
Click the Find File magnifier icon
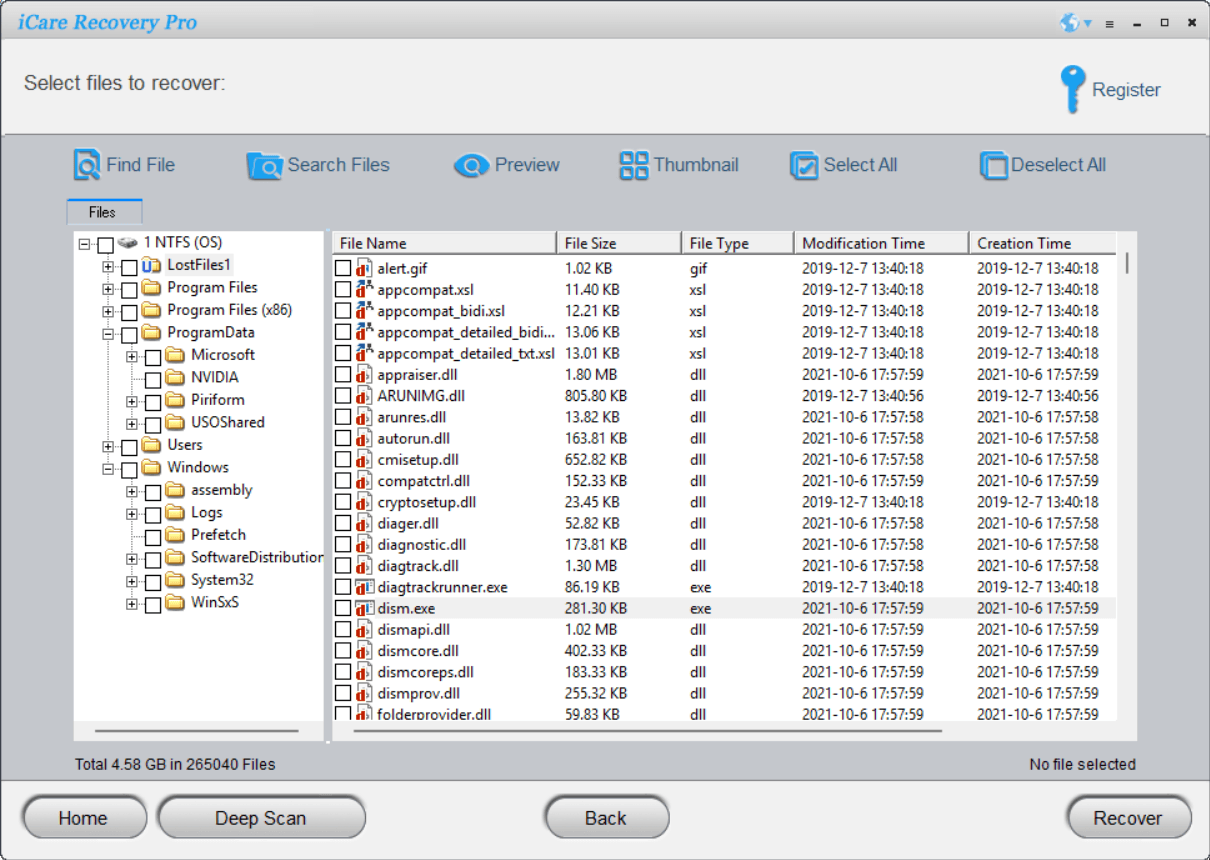click(x=87, y=165)
